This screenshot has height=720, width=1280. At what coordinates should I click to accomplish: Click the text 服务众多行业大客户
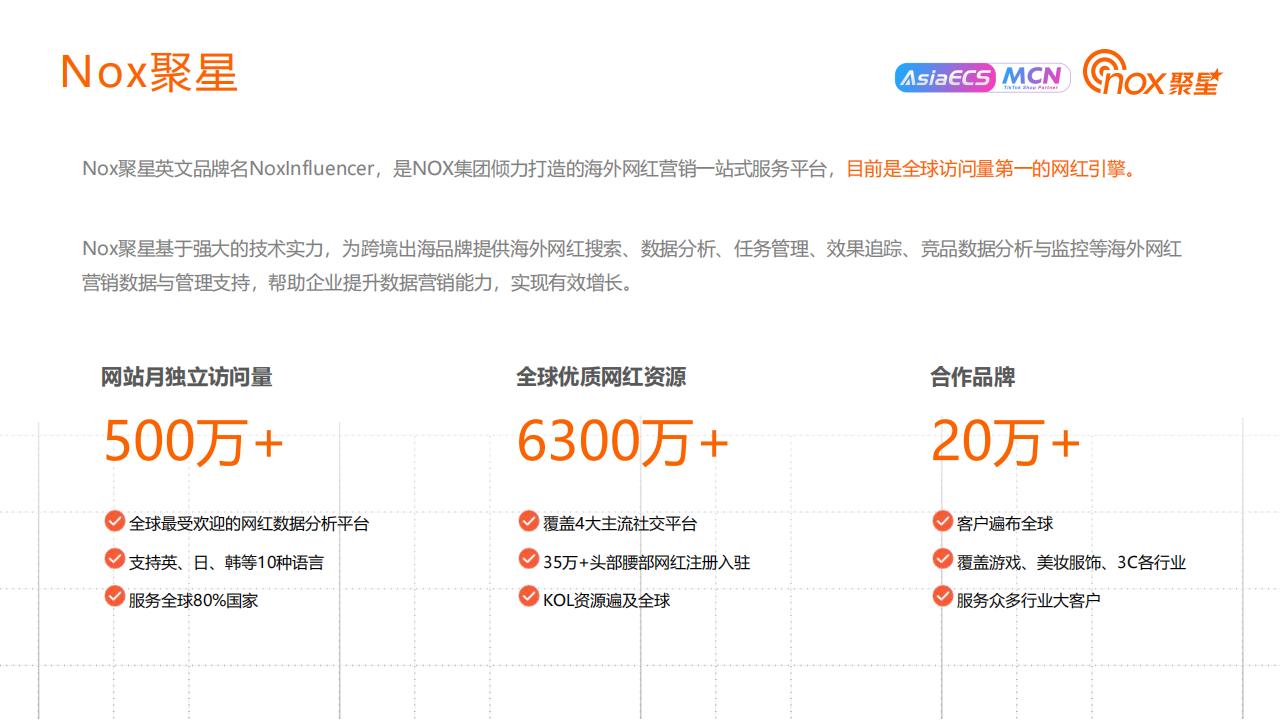click(x=1029, y=600)
